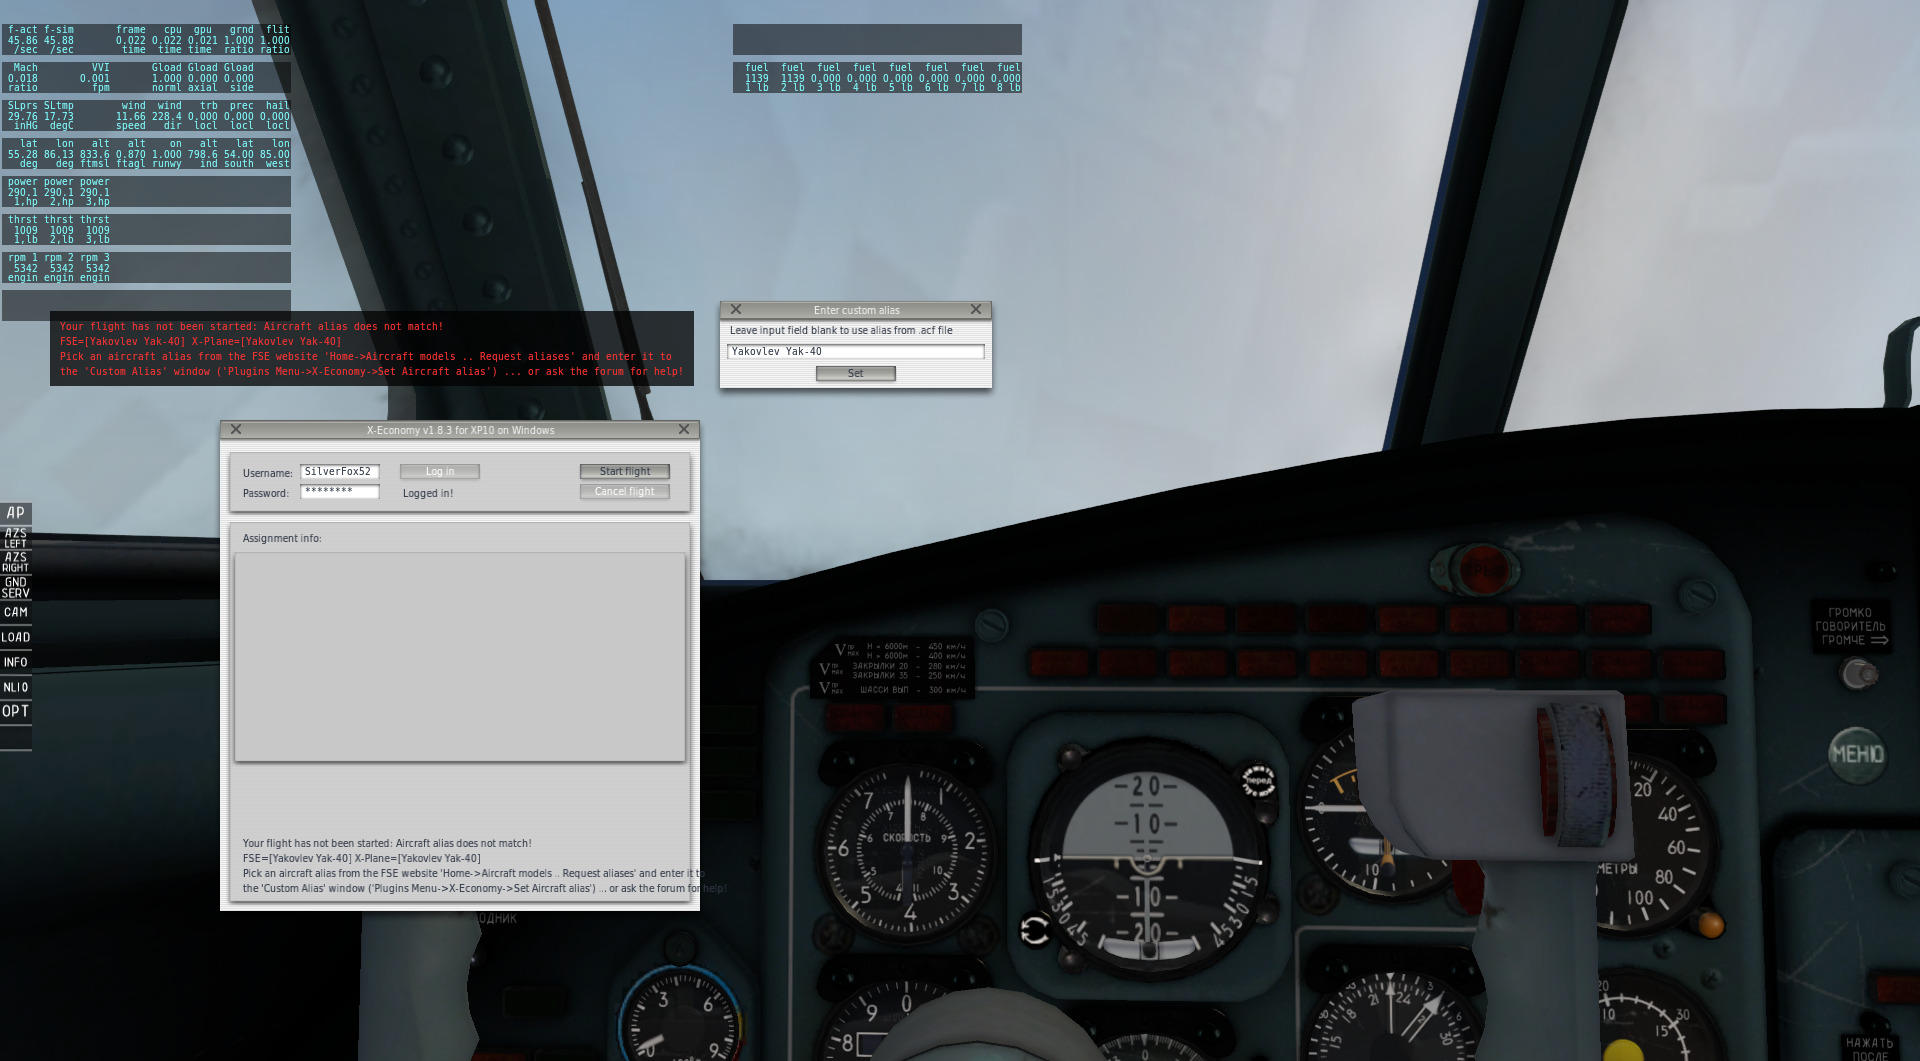
Task: Click the speed limits placard with ШАССИ ВЫП
Action: point(893,667)
